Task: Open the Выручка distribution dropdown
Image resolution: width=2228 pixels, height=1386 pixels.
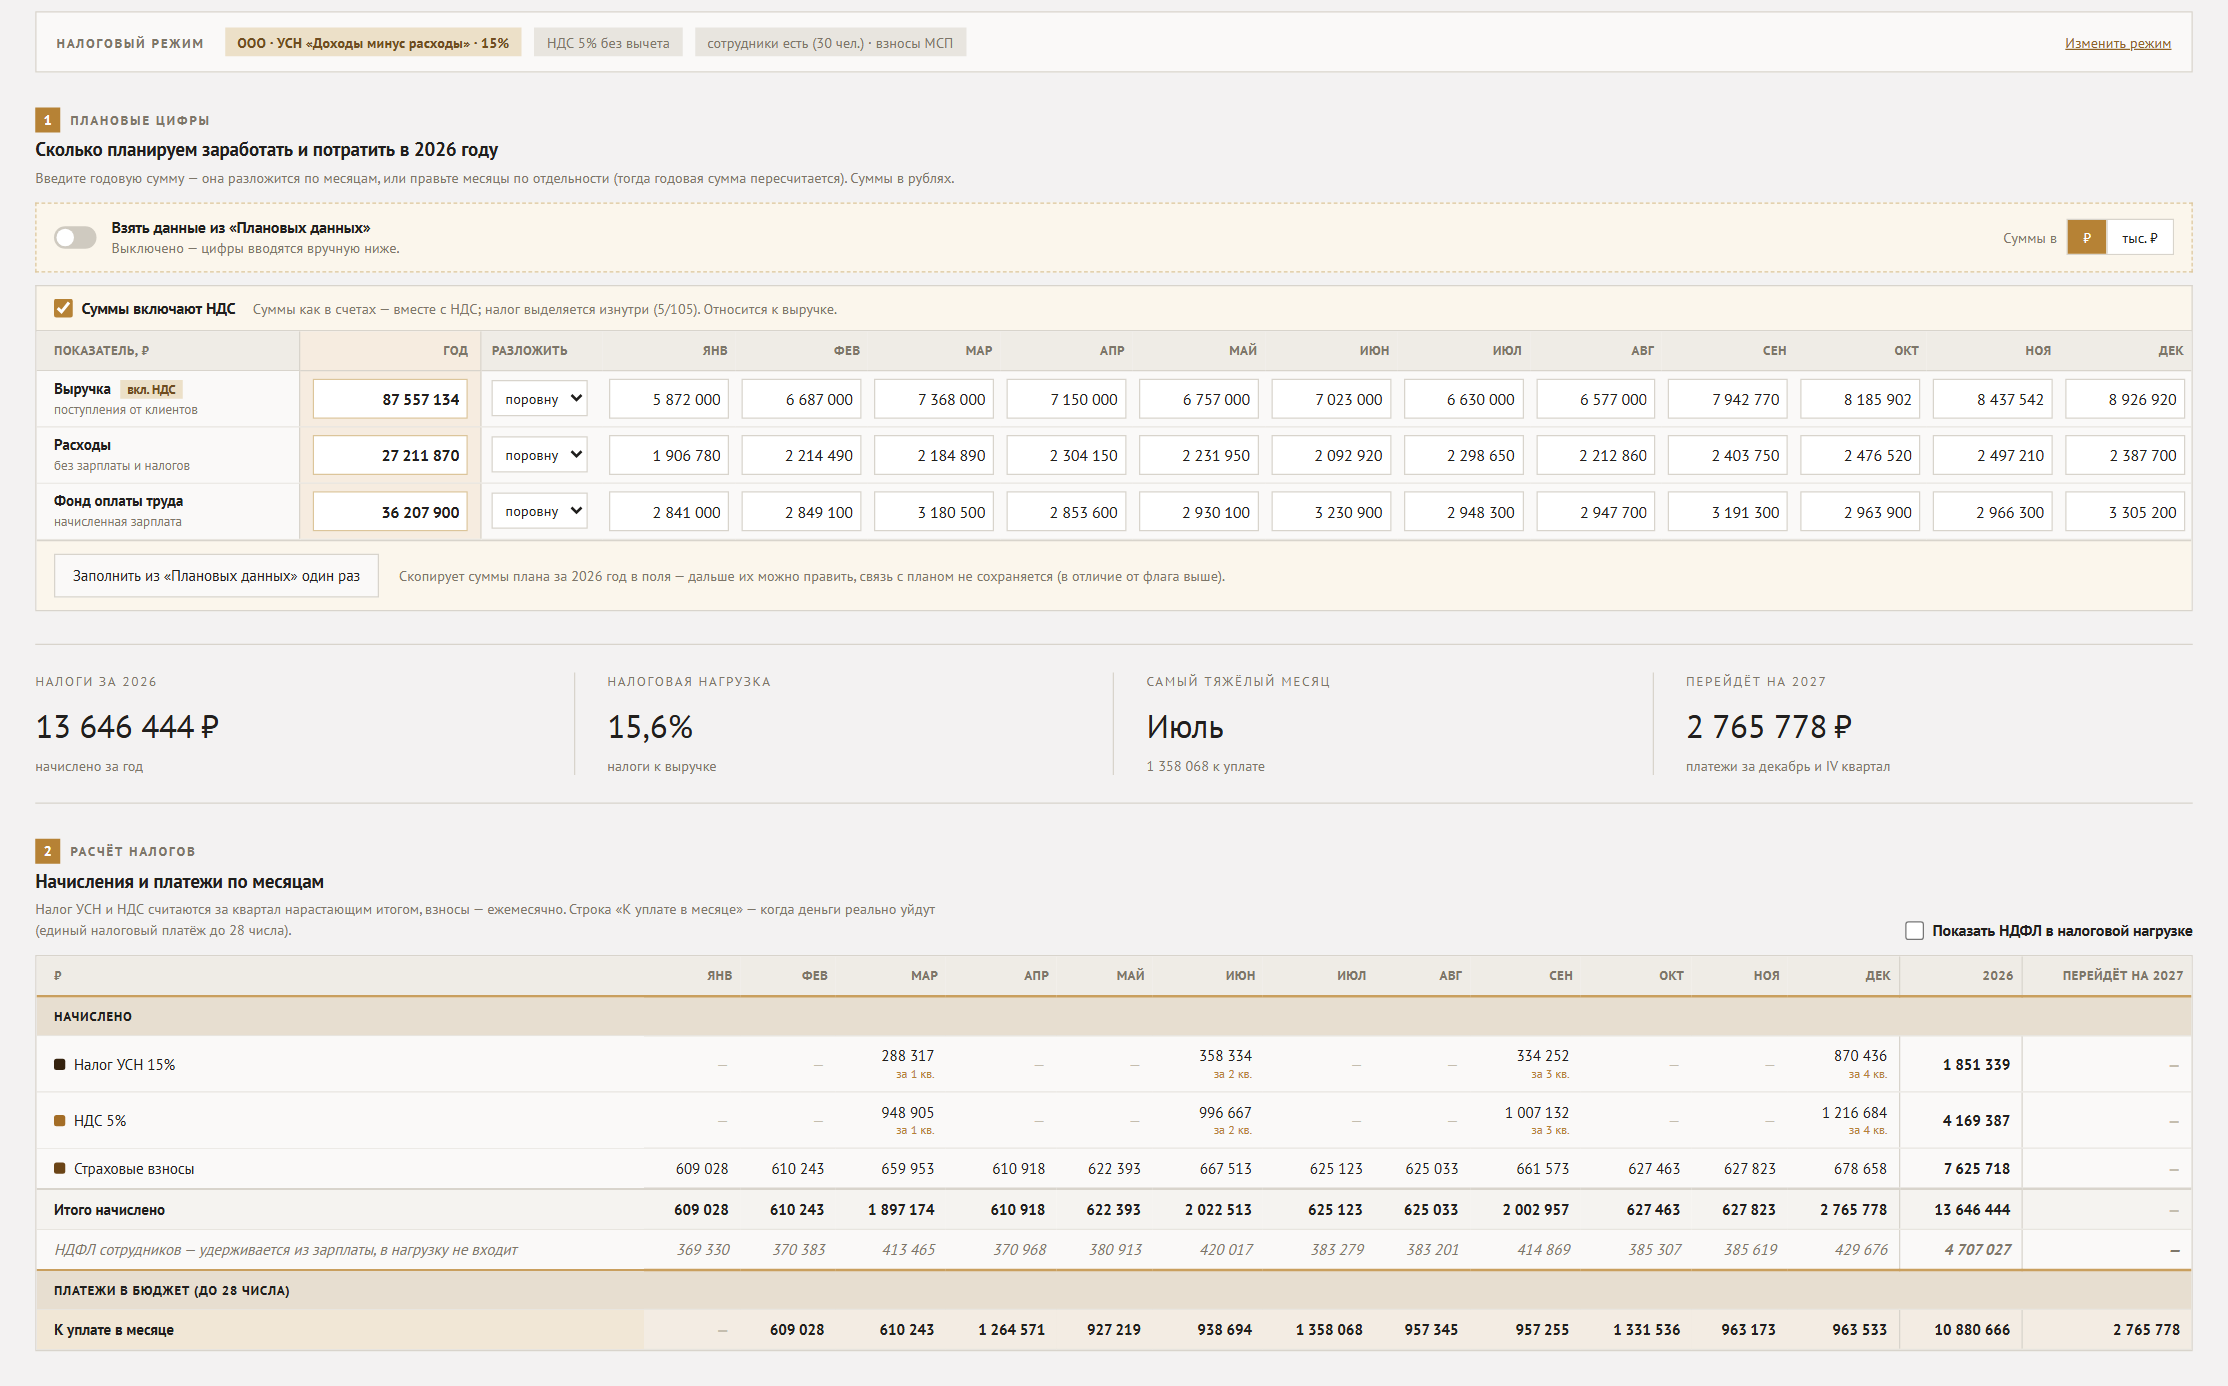Action: [540, 399]
